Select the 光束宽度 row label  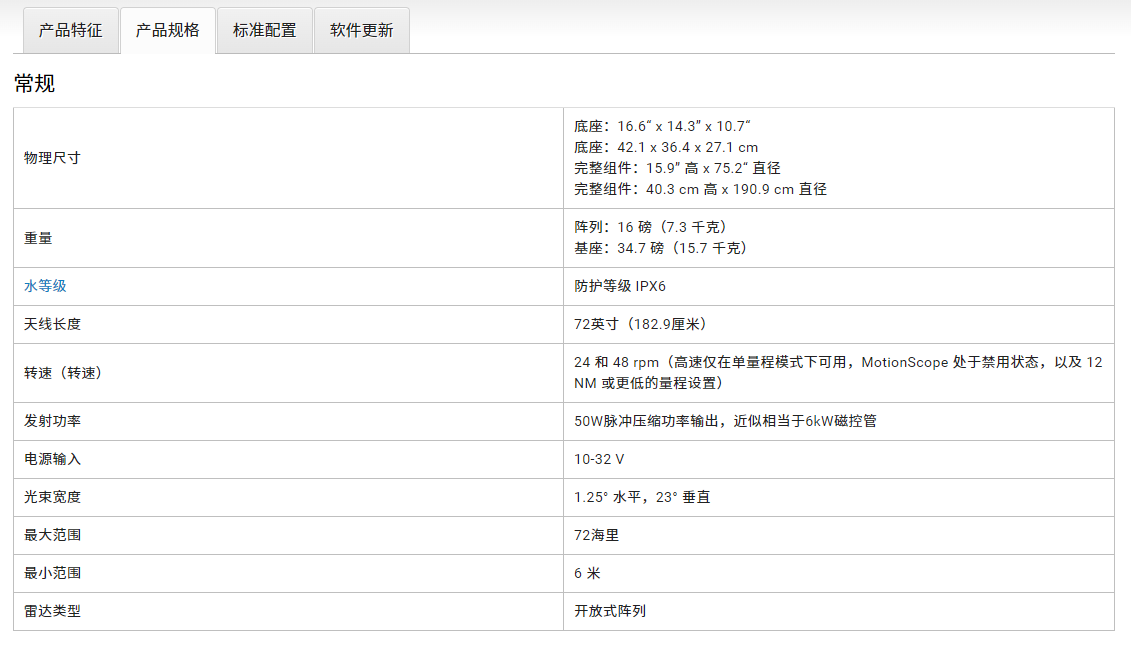[x=52, y=497]
